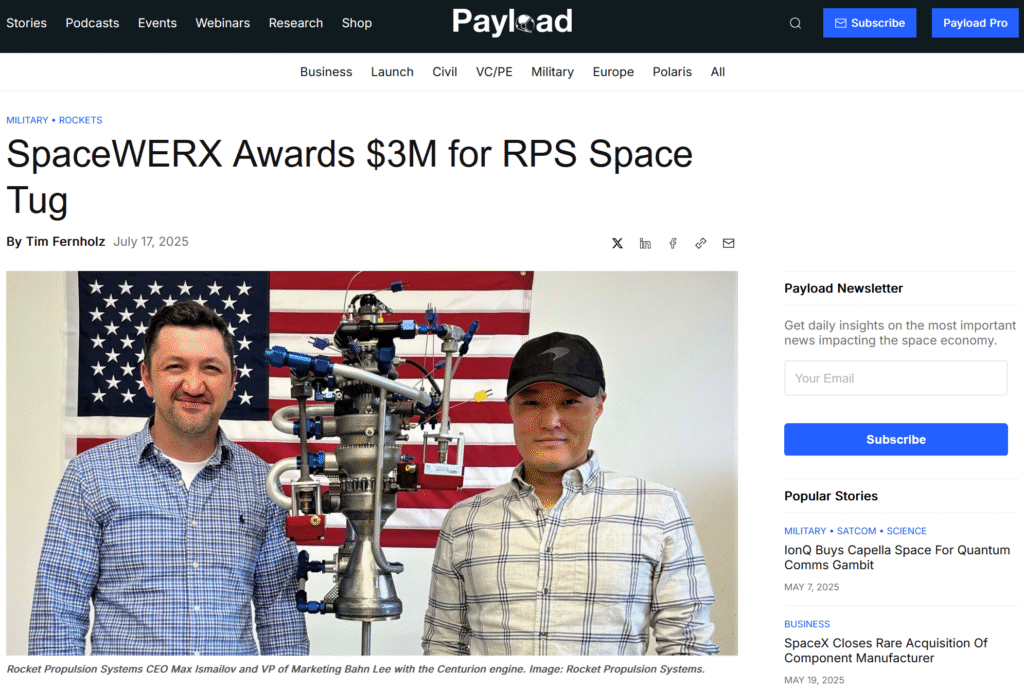Click the photo caption text
The width and height of the screenshot is (1024, 688).
tap(356, 669)
